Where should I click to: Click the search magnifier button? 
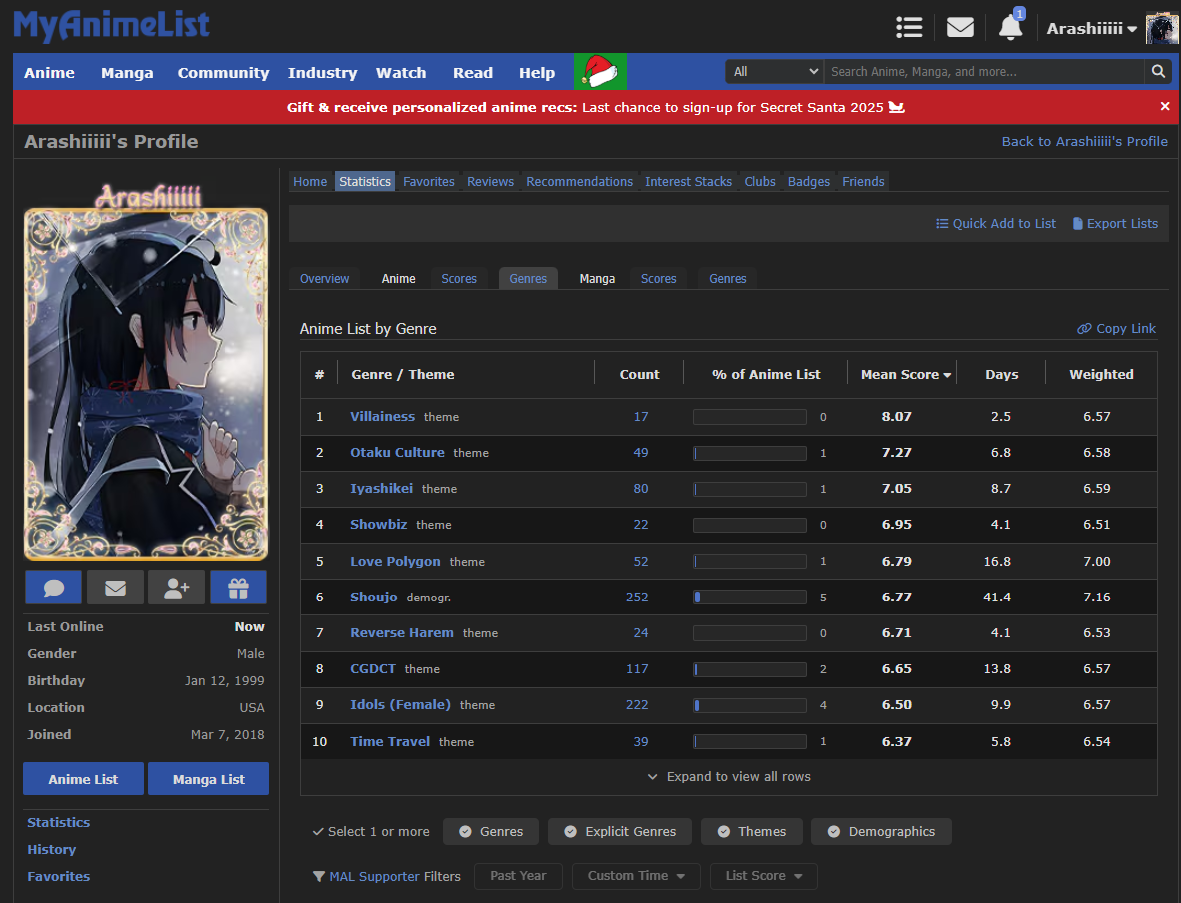[1158, 72]
